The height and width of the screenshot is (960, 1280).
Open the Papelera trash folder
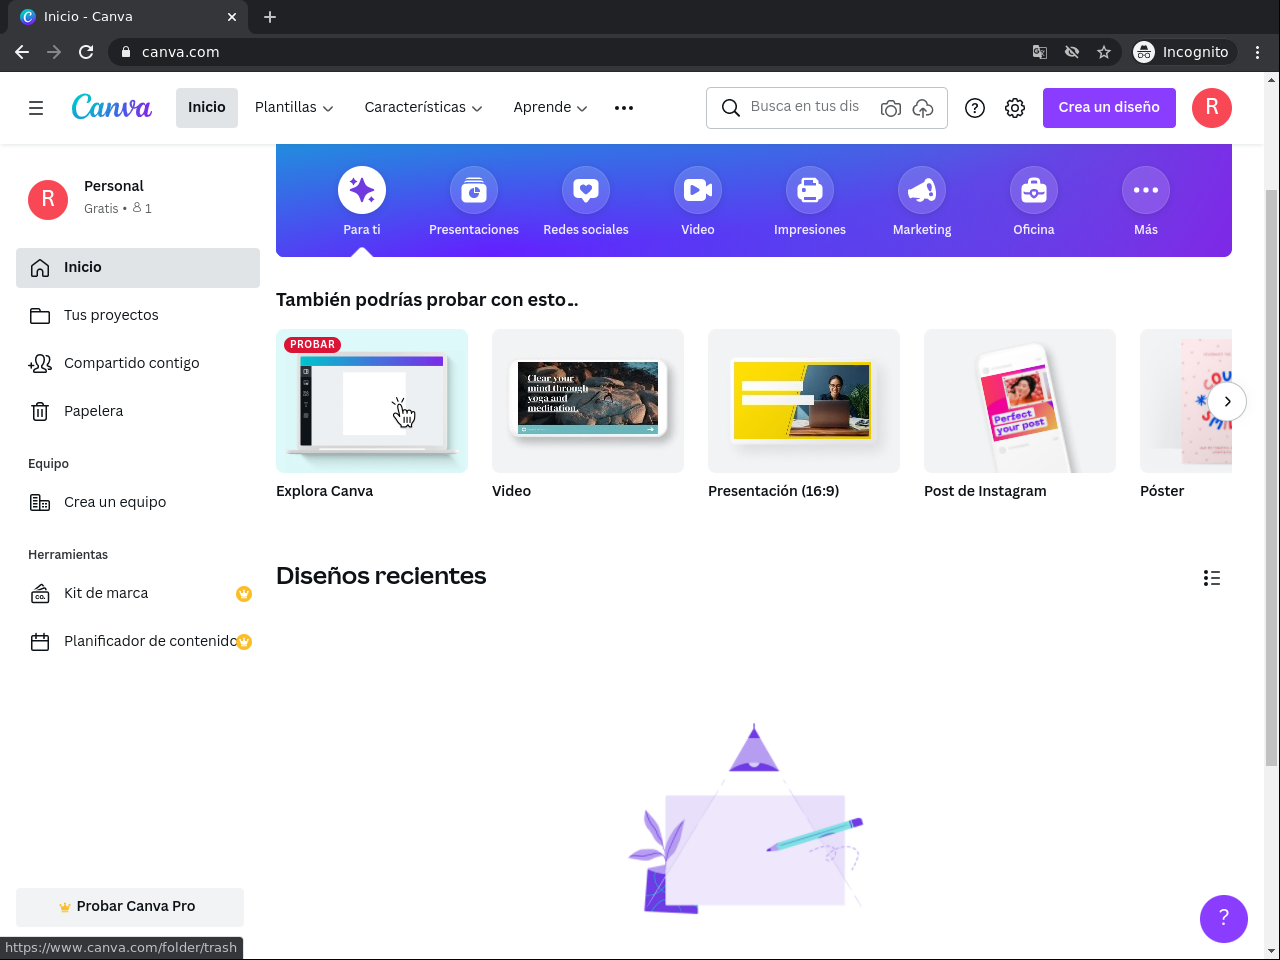(138, 412)
